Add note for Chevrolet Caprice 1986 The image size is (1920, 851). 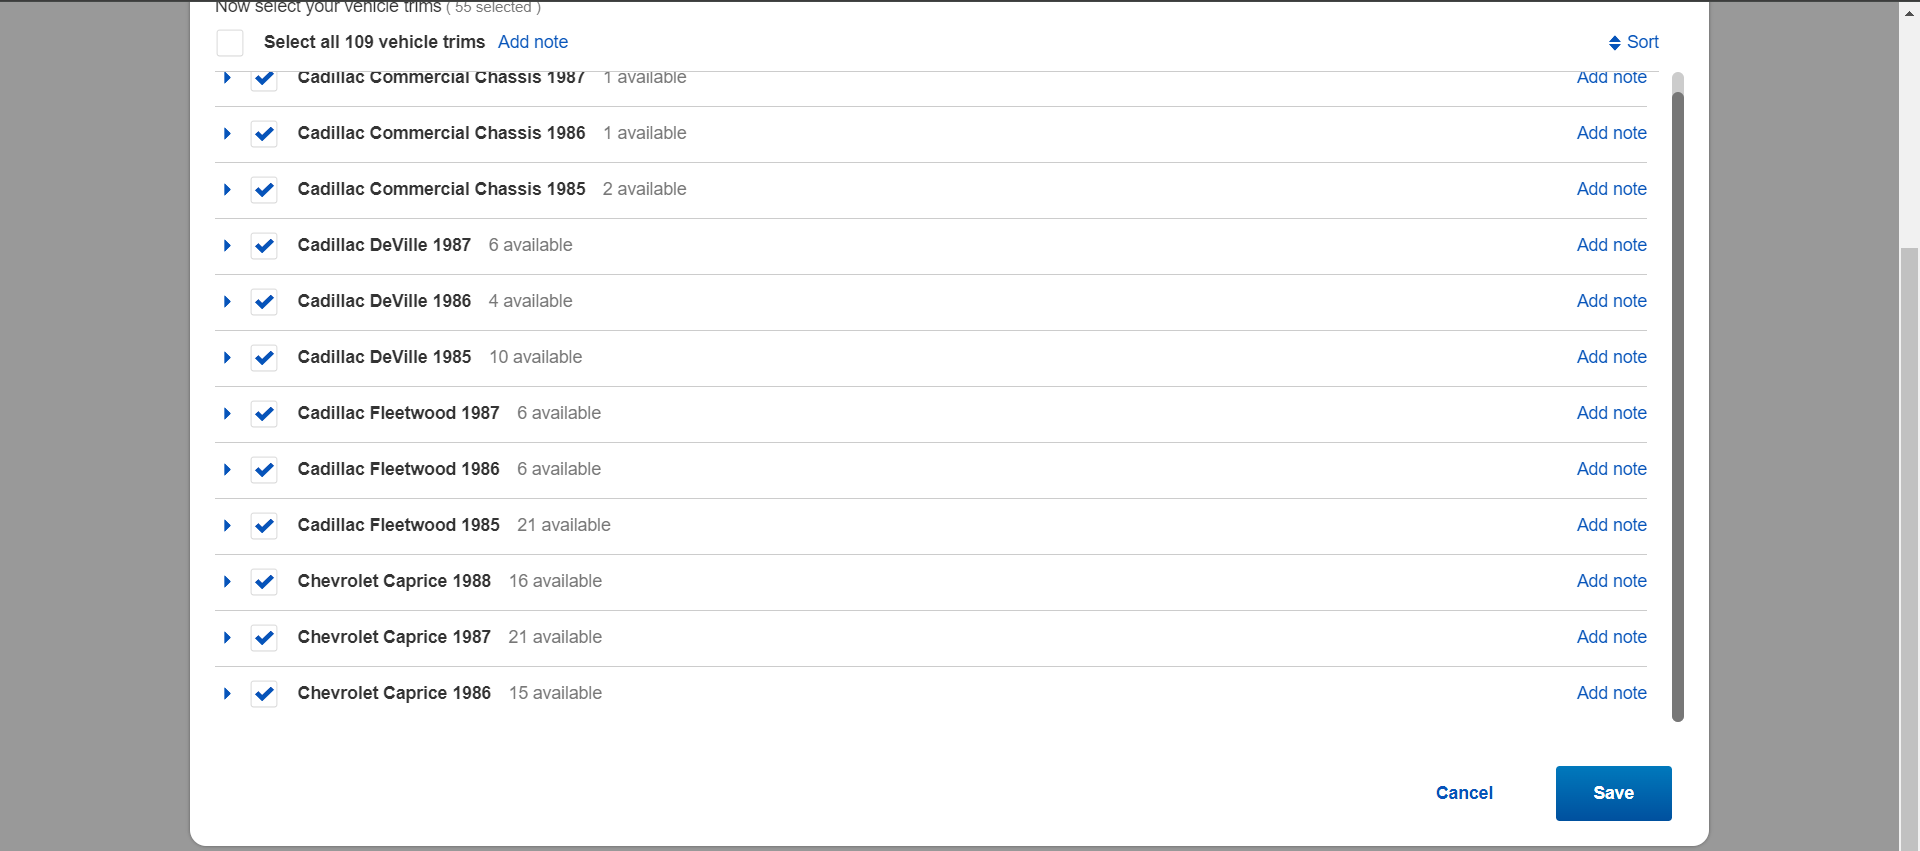[1611, 693]
